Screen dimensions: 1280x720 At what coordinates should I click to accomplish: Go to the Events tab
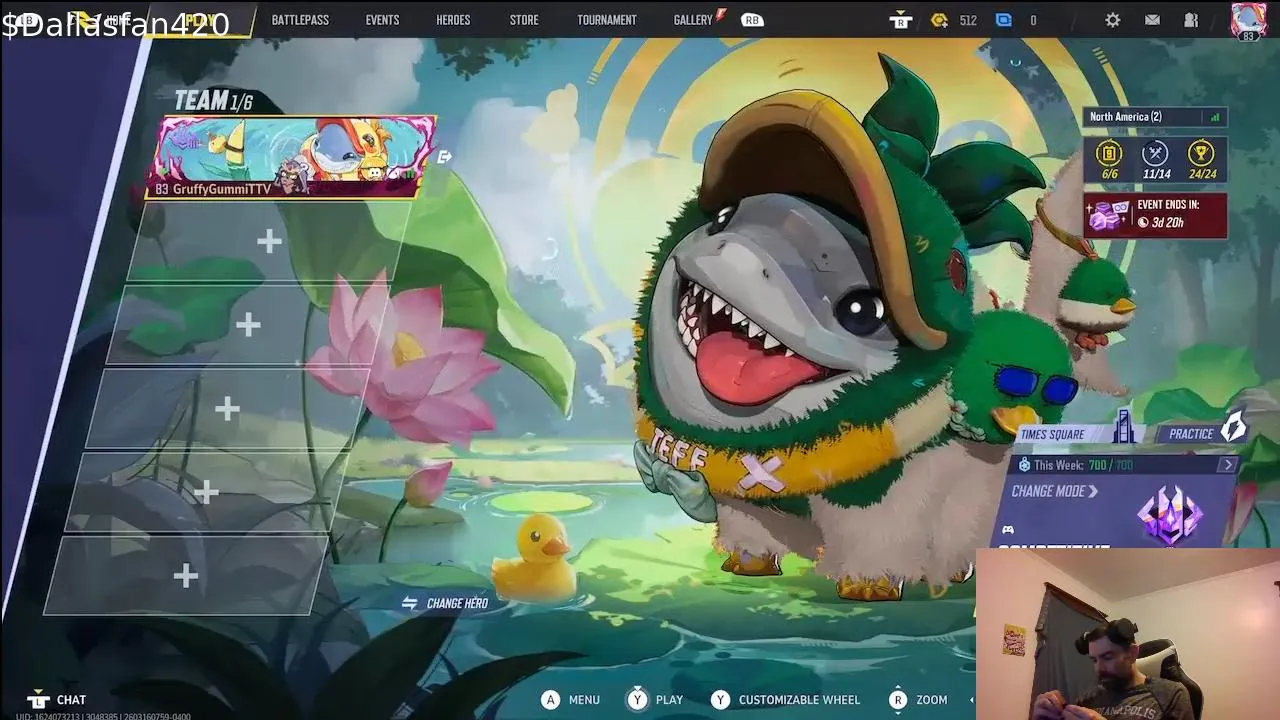pos(382,20)
